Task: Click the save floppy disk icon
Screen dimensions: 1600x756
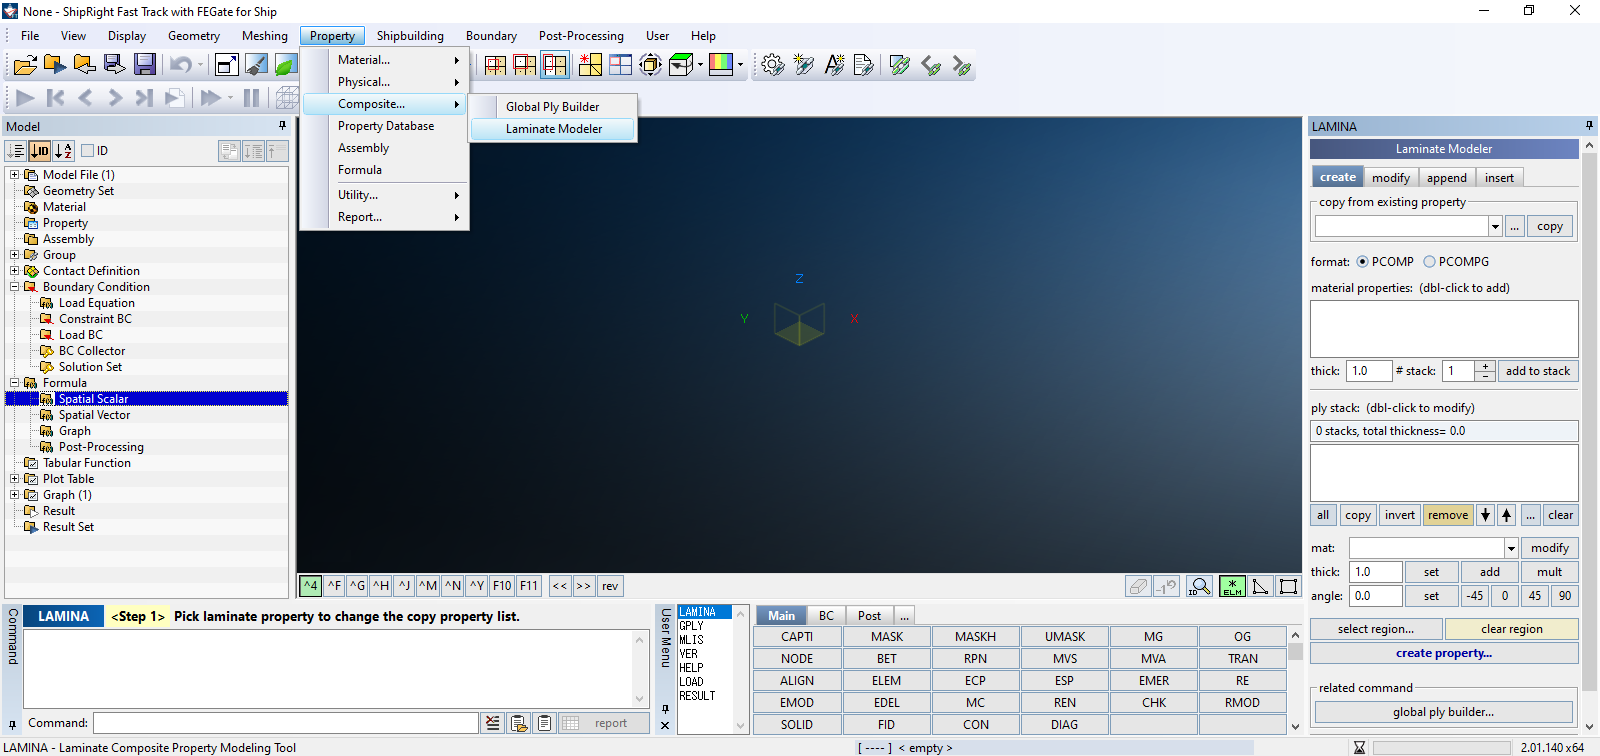Action: tap(145, 65)
